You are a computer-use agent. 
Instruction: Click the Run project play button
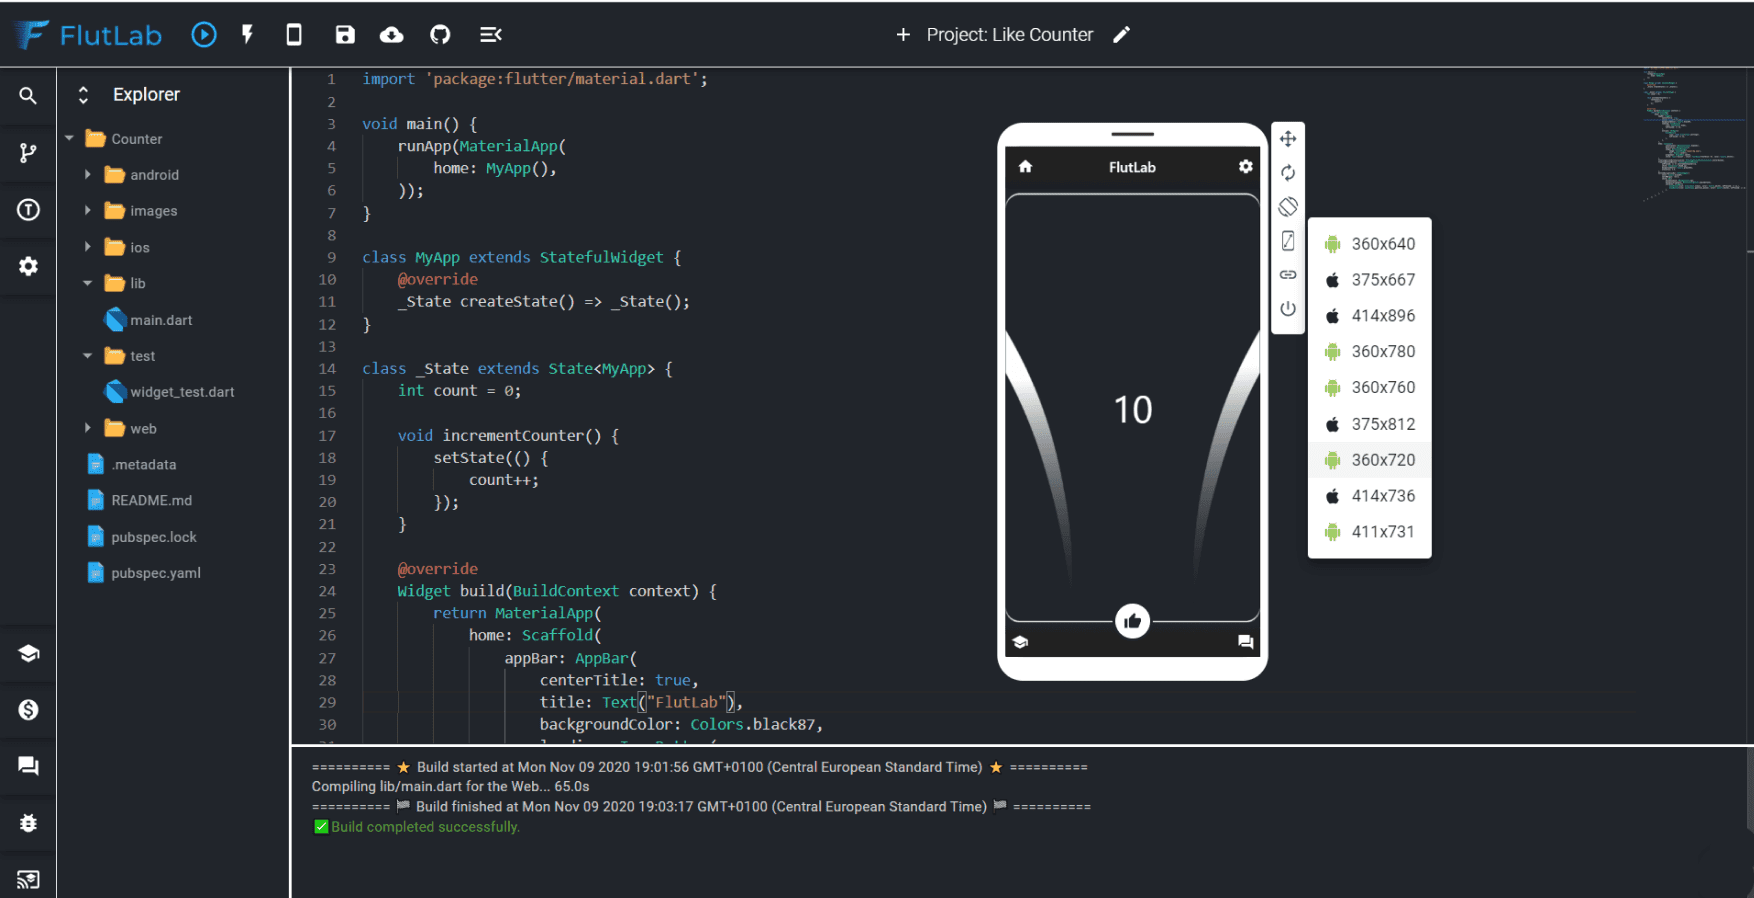click(204, 35)
